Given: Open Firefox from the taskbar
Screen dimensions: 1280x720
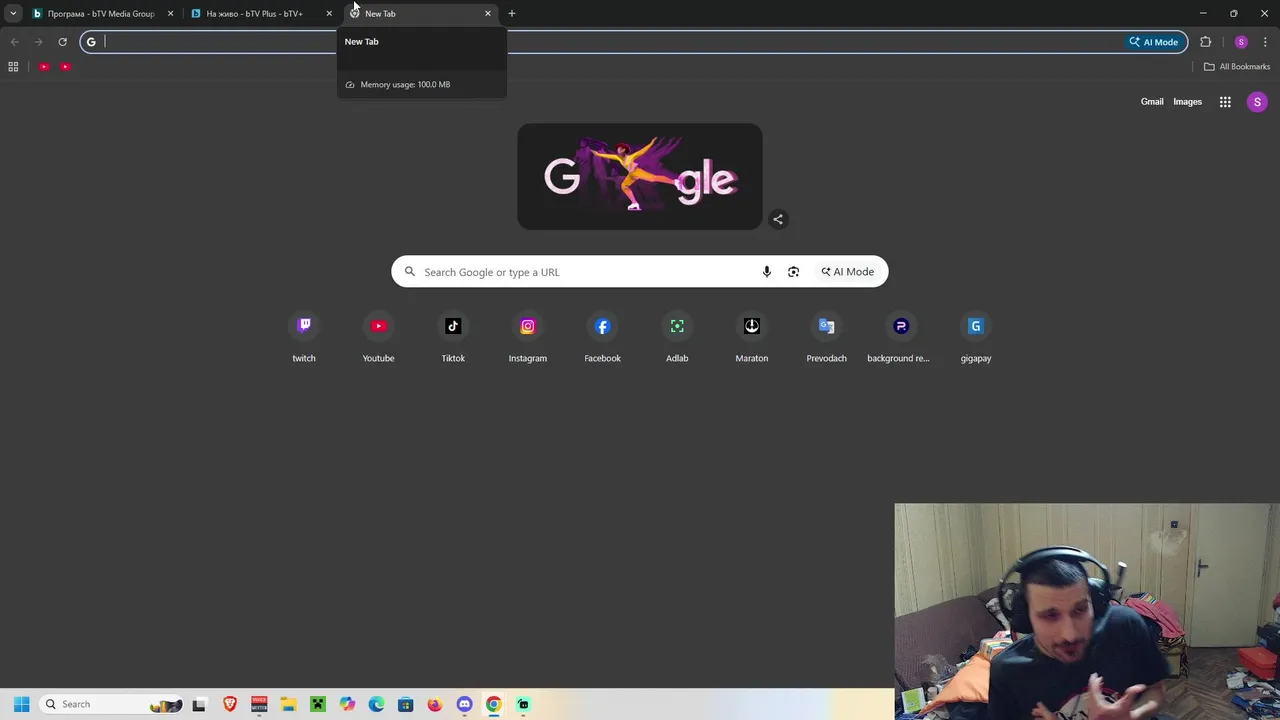Looking at the screenshot, I should pyautogui.click(x=435, y=704).
